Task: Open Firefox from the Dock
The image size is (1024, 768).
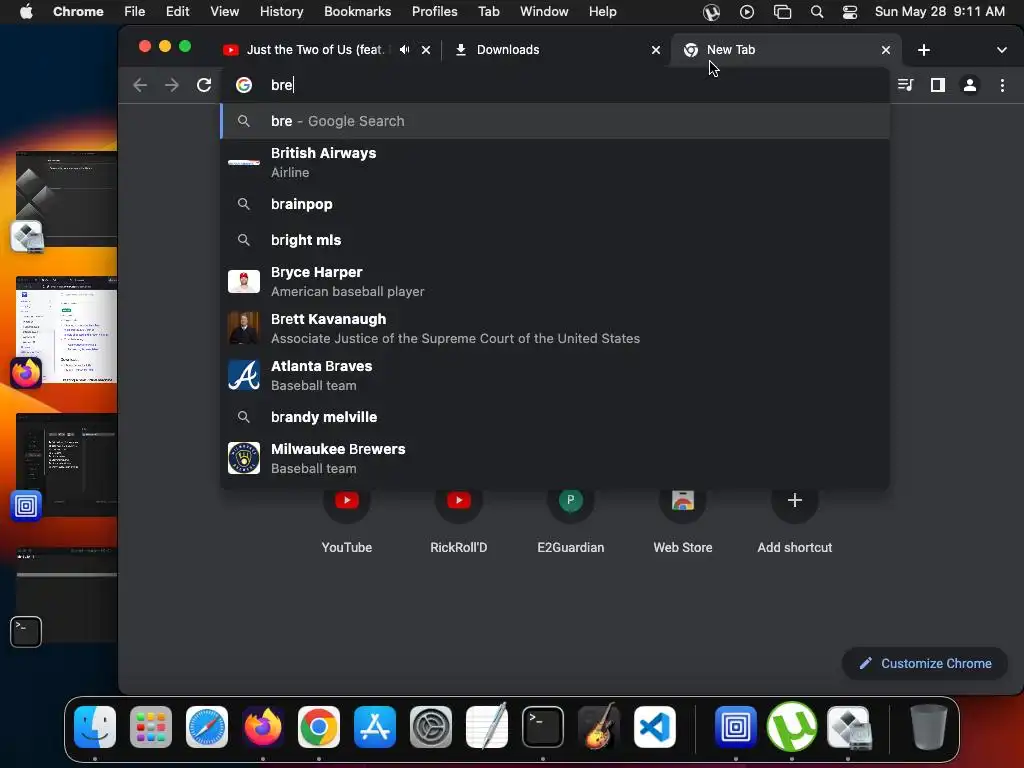Action: click(x=263, y=727)
